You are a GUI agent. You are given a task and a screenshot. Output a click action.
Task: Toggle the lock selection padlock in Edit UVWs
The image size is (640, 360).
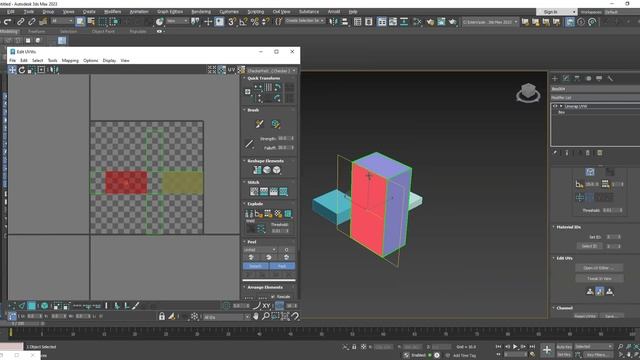[x=162, y=316]
